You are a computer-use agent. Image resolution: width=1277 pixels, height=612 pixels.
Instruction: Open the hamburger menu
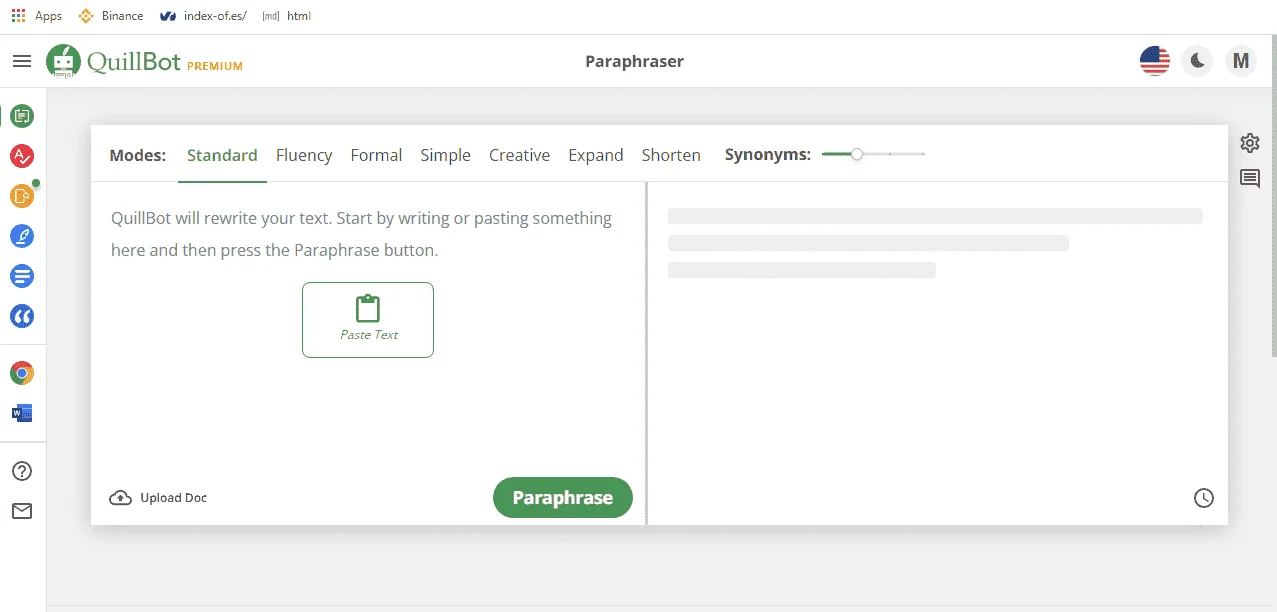[22, 61]
